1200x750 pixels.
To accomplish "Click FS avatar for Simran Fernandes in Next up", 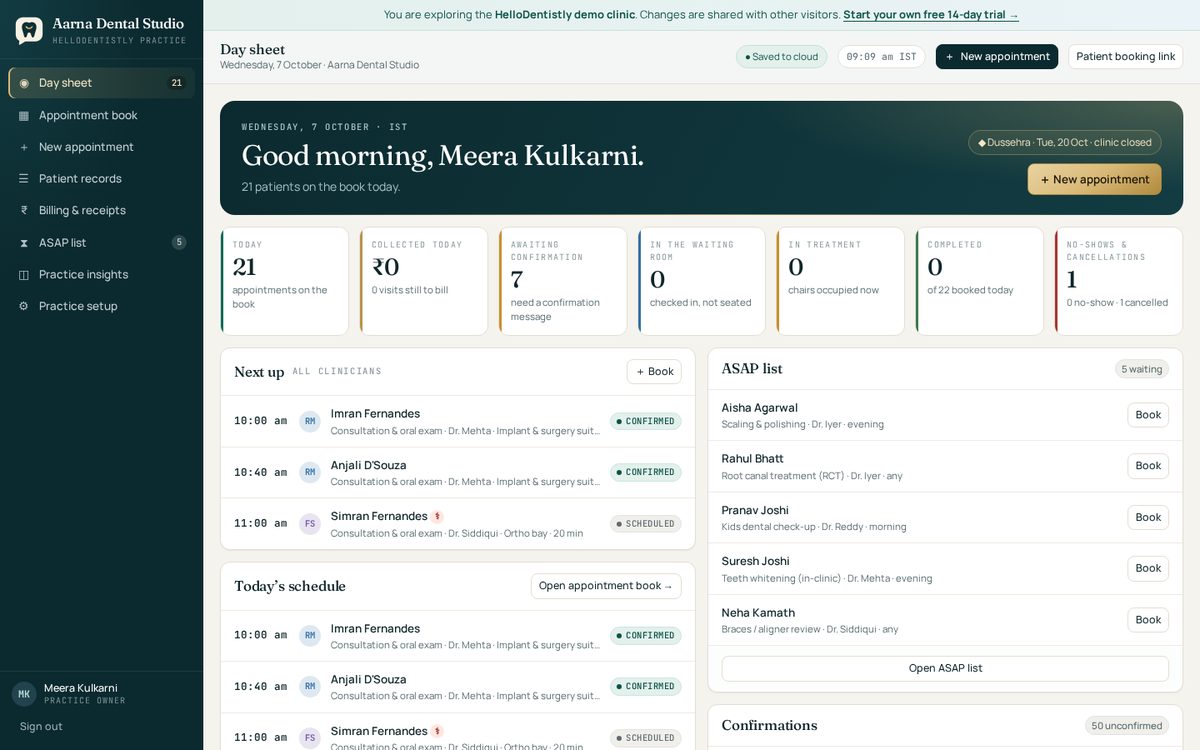I will (310, 523).
